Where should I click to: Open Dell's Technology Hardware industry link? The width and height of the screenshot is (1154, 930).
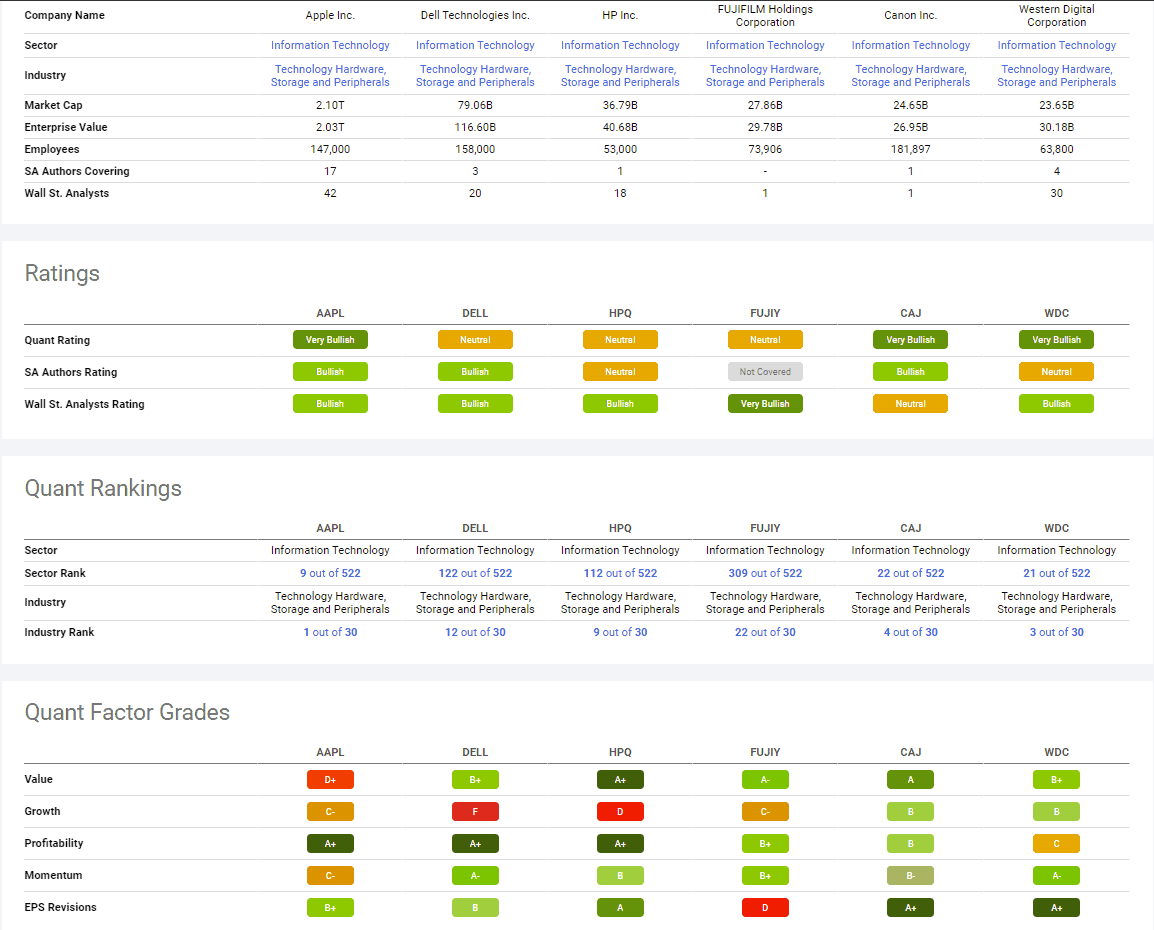click(x=475, y=75)
